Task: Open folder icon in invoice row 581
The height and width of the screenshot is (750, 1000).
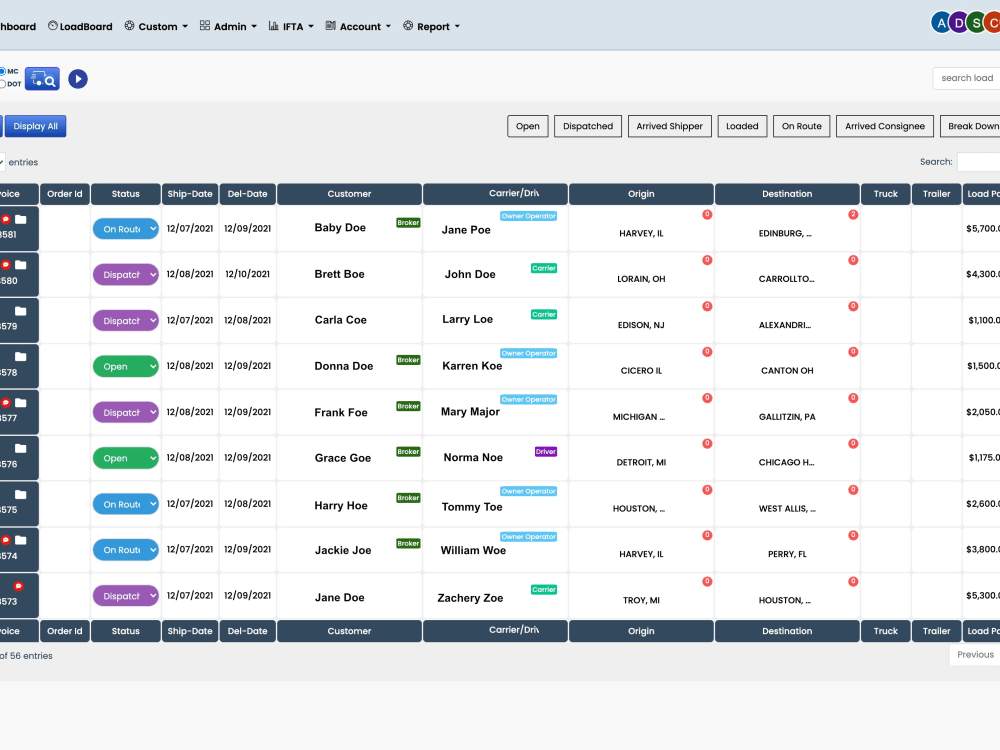Action: click(20, 219)
